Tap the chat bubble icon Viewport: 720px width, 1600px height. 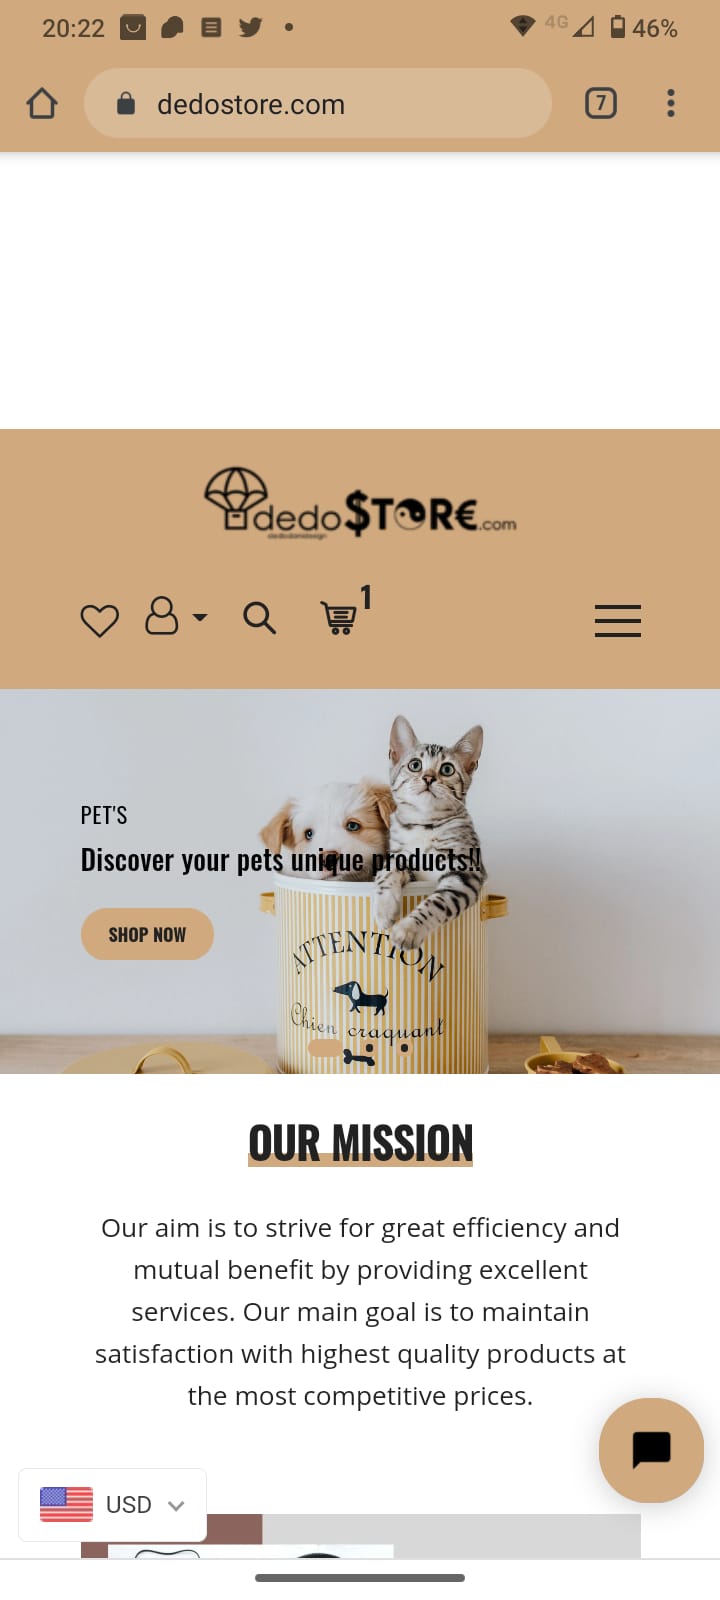click(x=651, y=1450)
